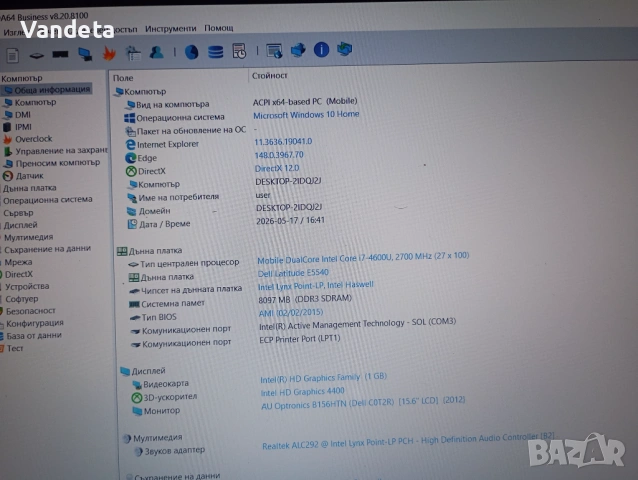
Task: Select Датчик tree item
Action: 24,176
